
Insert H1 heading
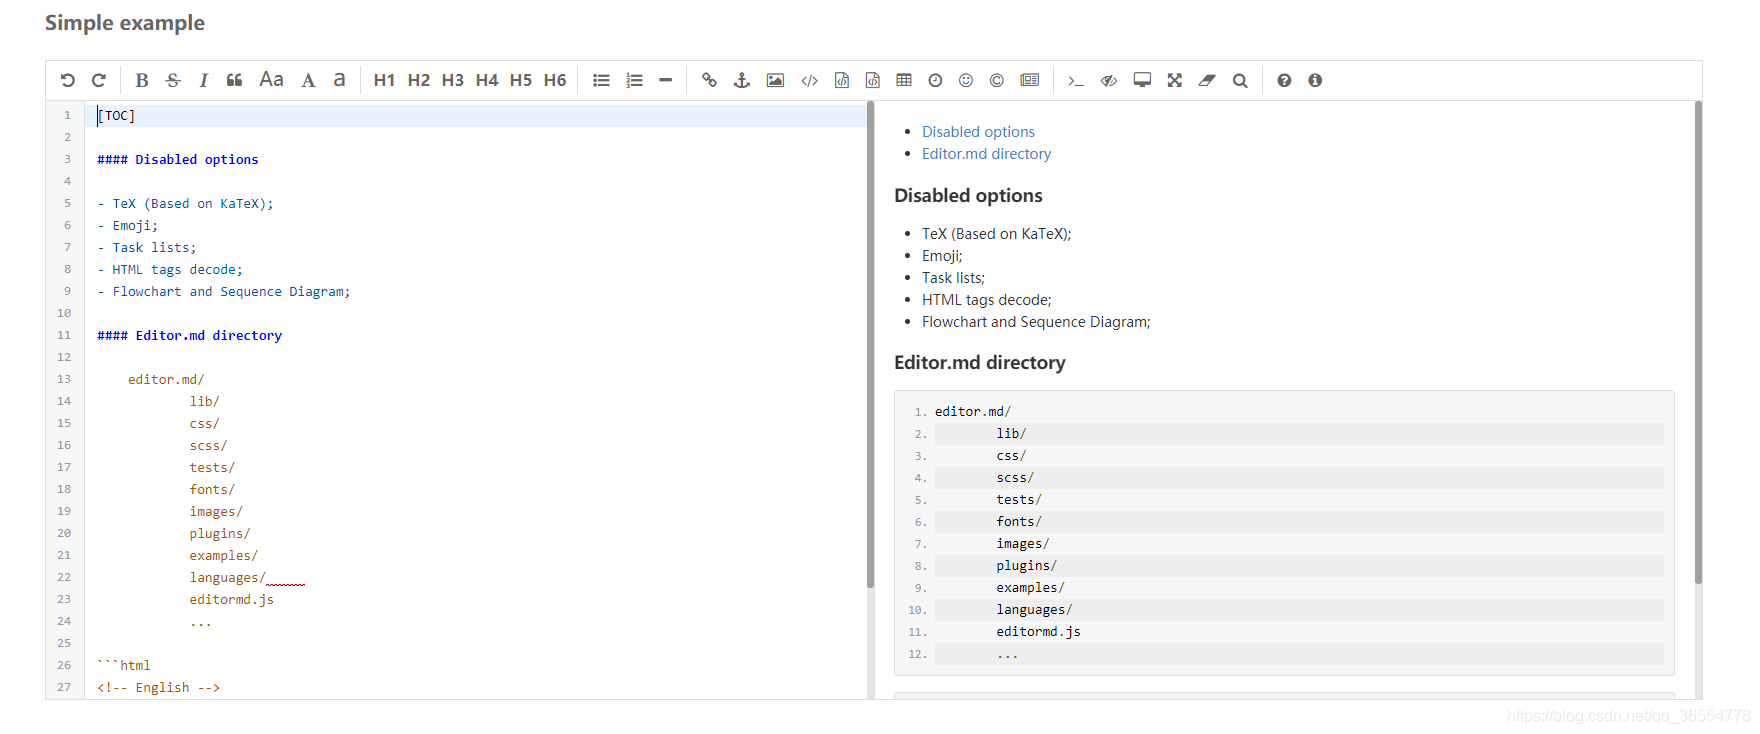click(x=384, y=80)
